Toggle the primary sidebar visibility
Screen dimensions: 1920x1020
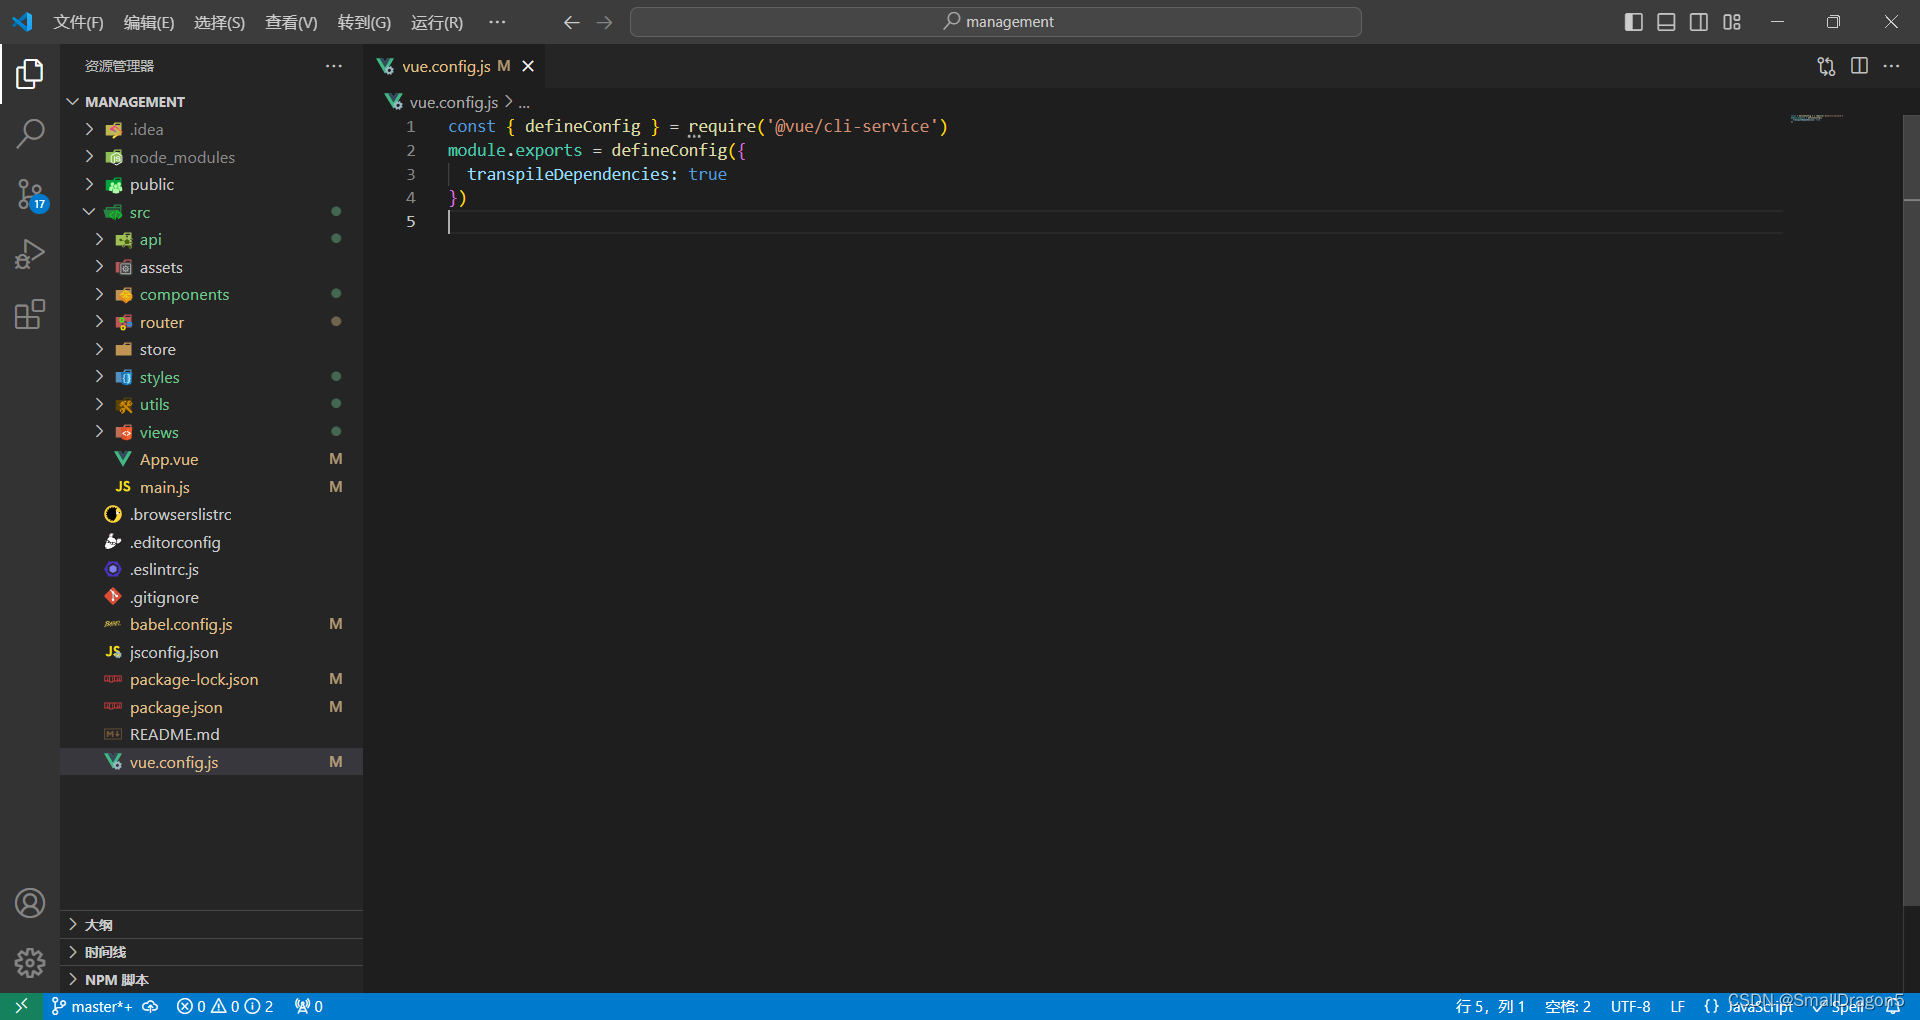[x=1633, y=21]
